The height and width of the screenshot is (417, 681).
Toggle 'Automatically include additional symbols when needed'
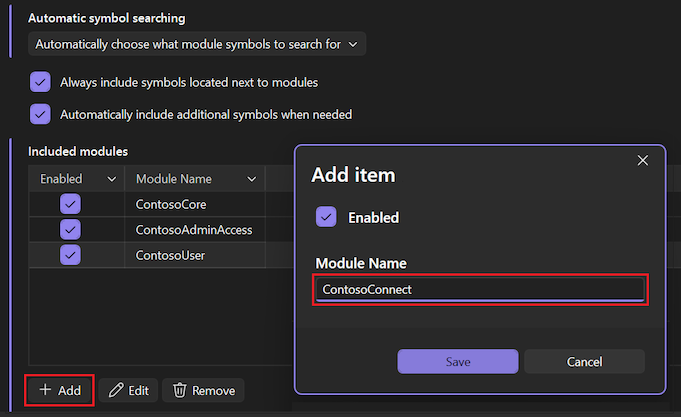click(x=40, y=114)
